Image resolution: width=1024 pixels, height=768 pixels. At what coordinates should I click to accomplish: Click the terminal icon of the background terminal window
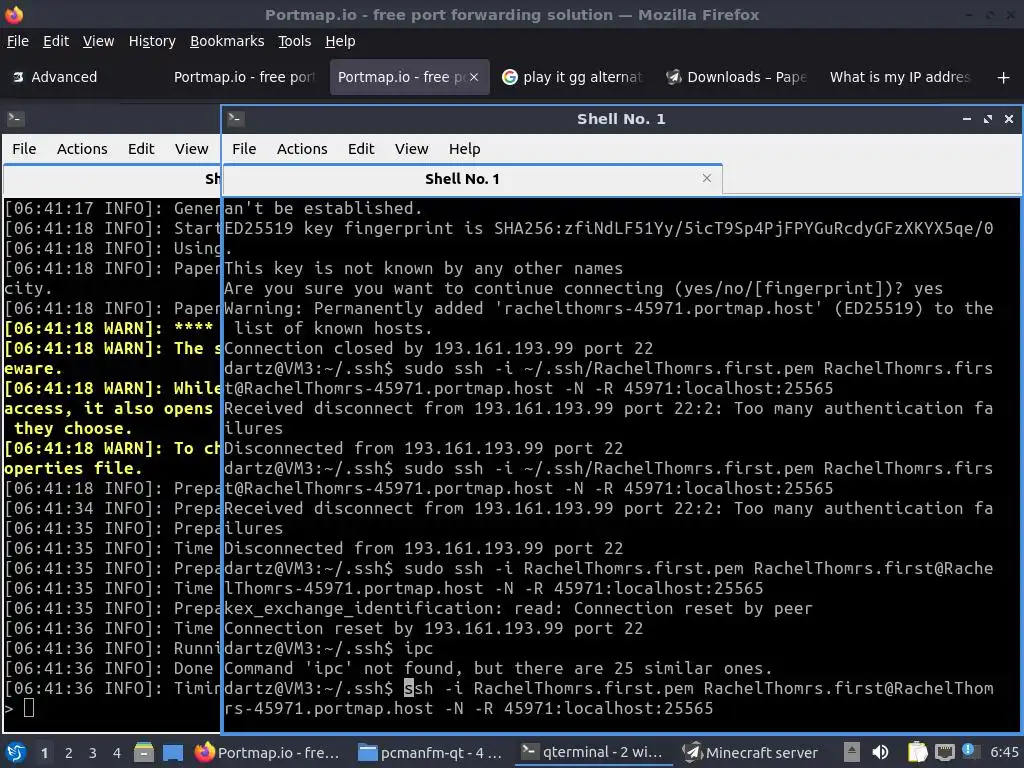(x=16, y=118)
